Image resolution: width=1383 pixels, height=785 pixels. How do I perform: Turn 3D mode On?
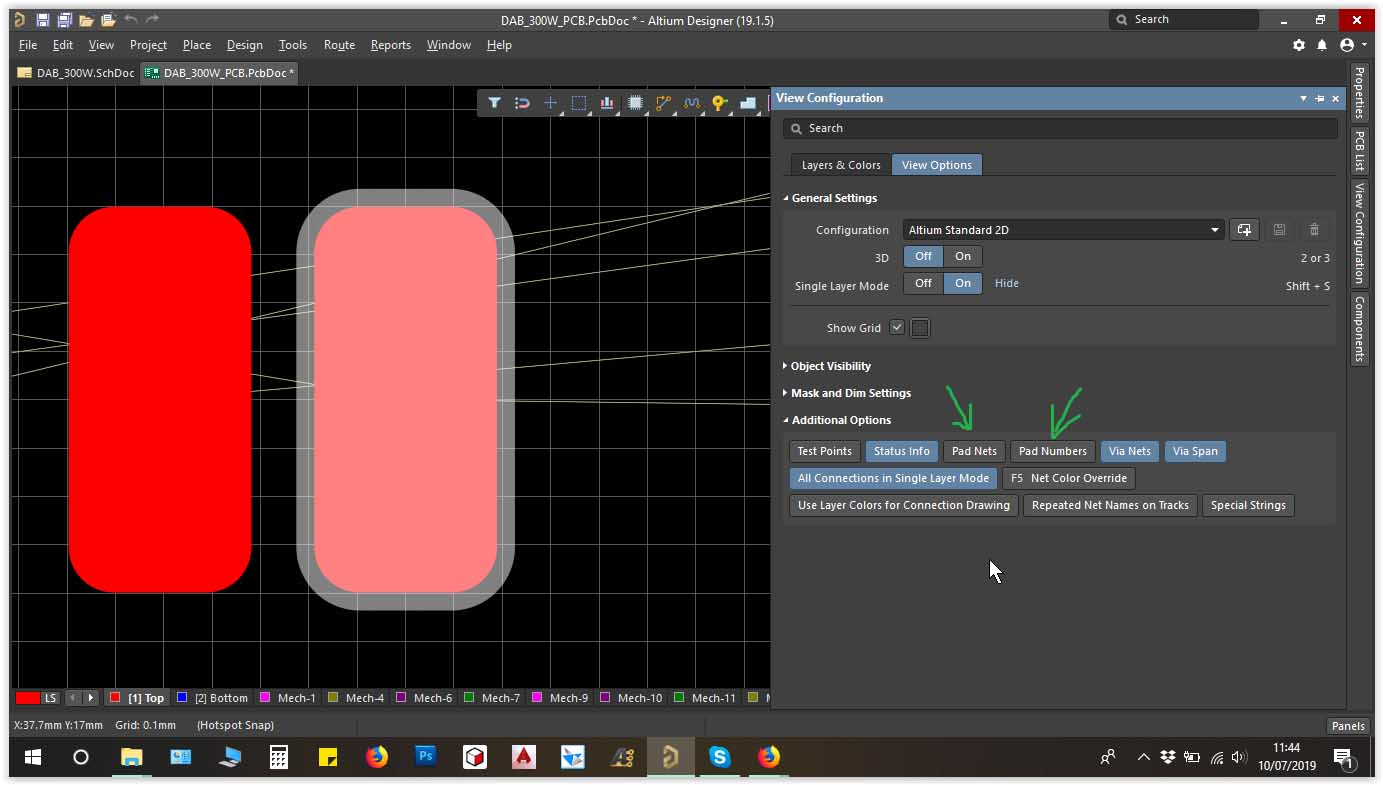tap(962, 257)
